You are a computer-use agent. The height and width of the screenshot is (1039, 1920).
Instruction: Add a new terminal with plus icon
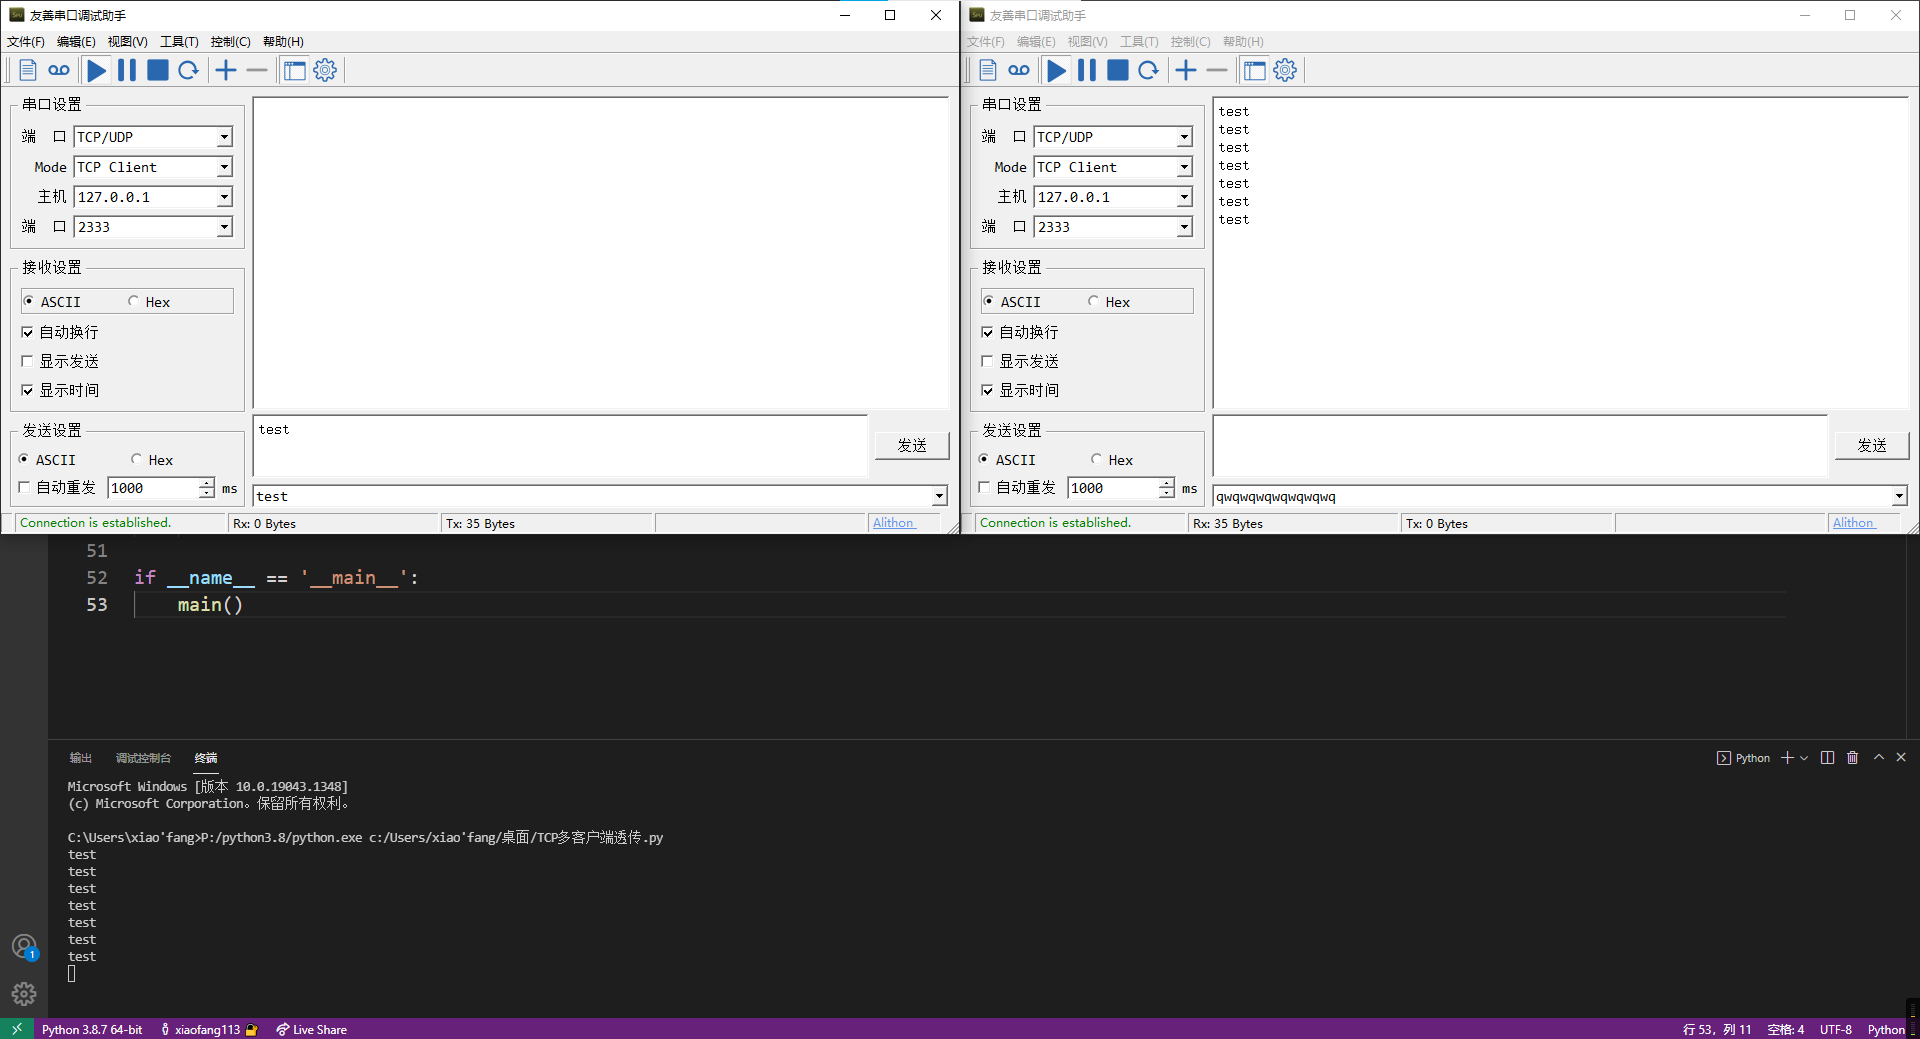coord(1787,758)
